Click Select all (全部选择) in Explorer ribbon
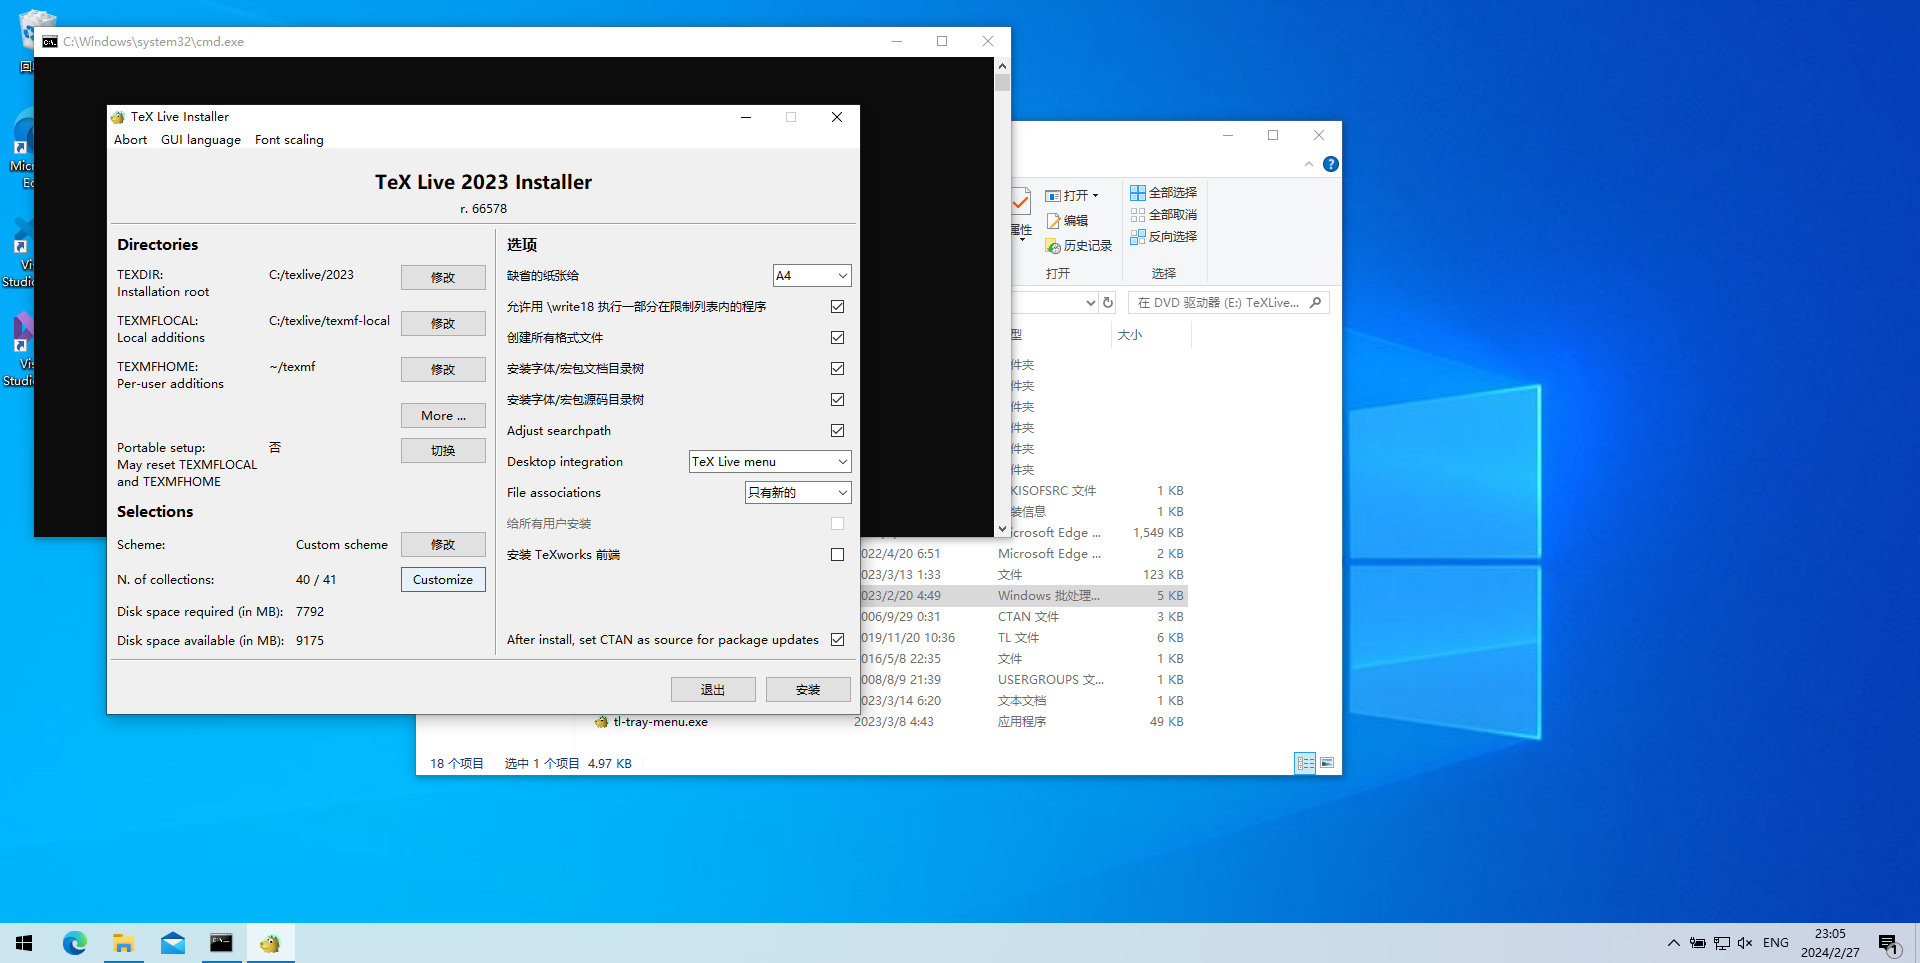Viewport: 1920px width, 963px height. click(1163, 193)
